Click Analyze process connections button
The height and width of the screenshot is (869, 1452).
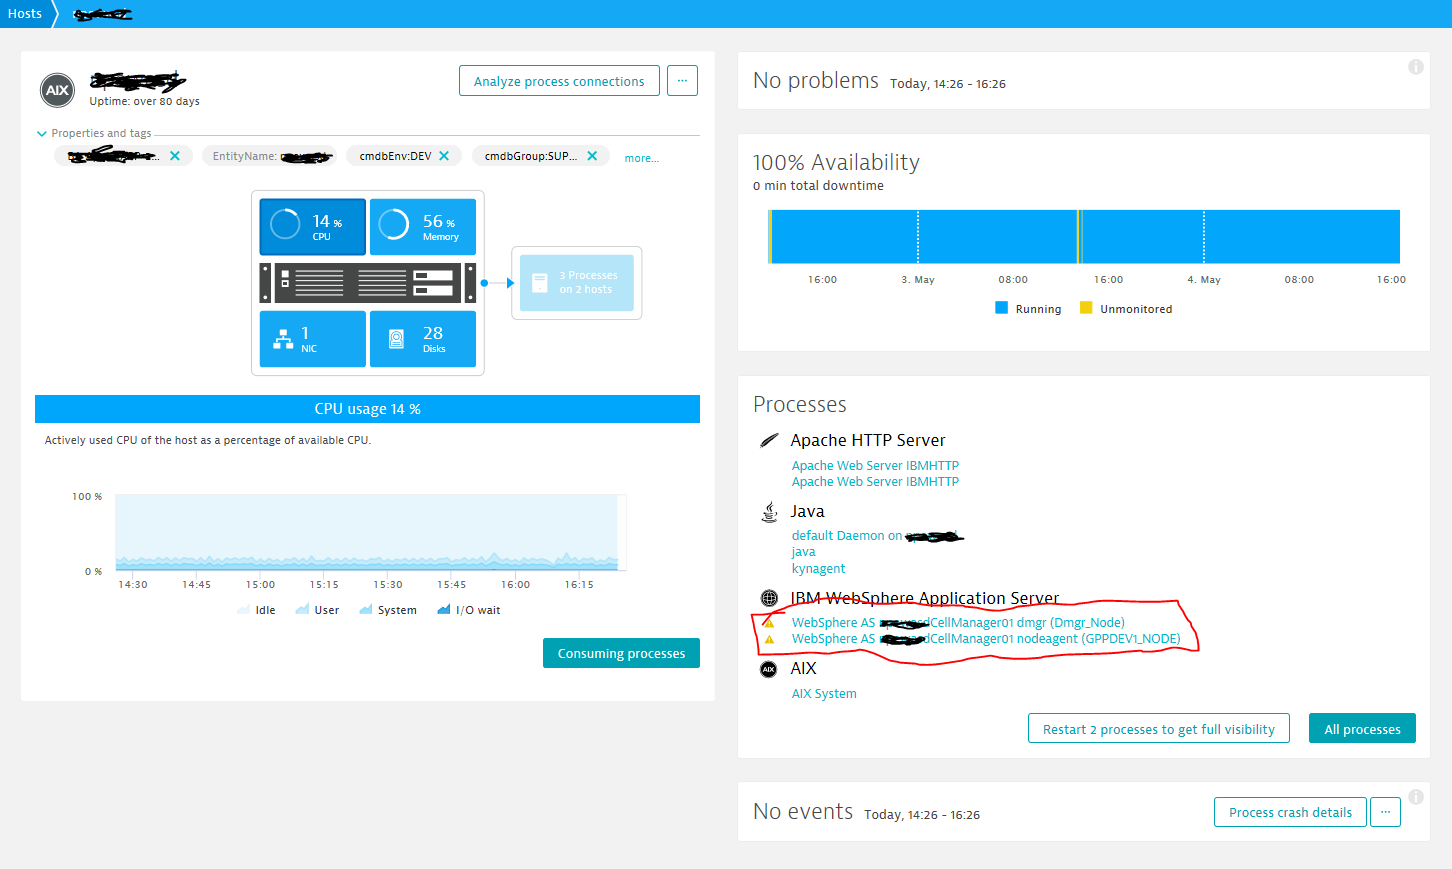point(559,81)
